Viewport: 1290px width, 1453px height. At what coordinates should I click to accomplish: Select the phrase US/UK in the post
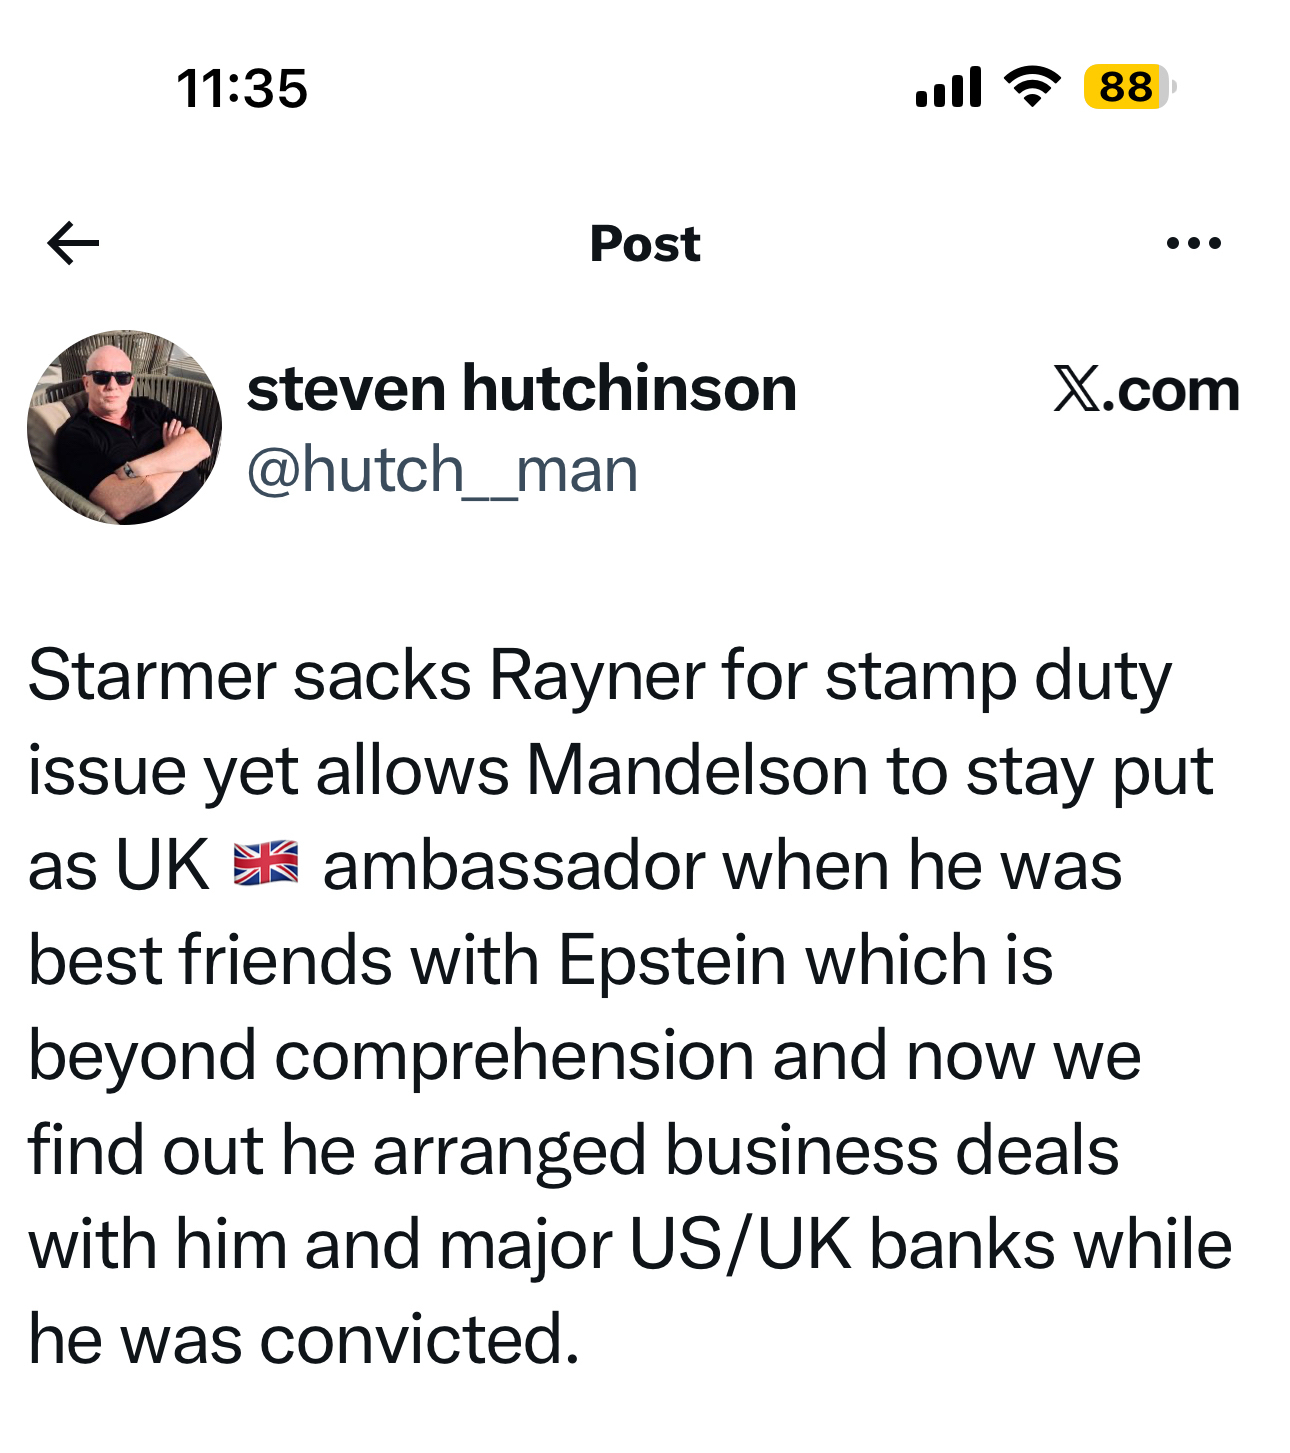click(x=741, y=1246)
